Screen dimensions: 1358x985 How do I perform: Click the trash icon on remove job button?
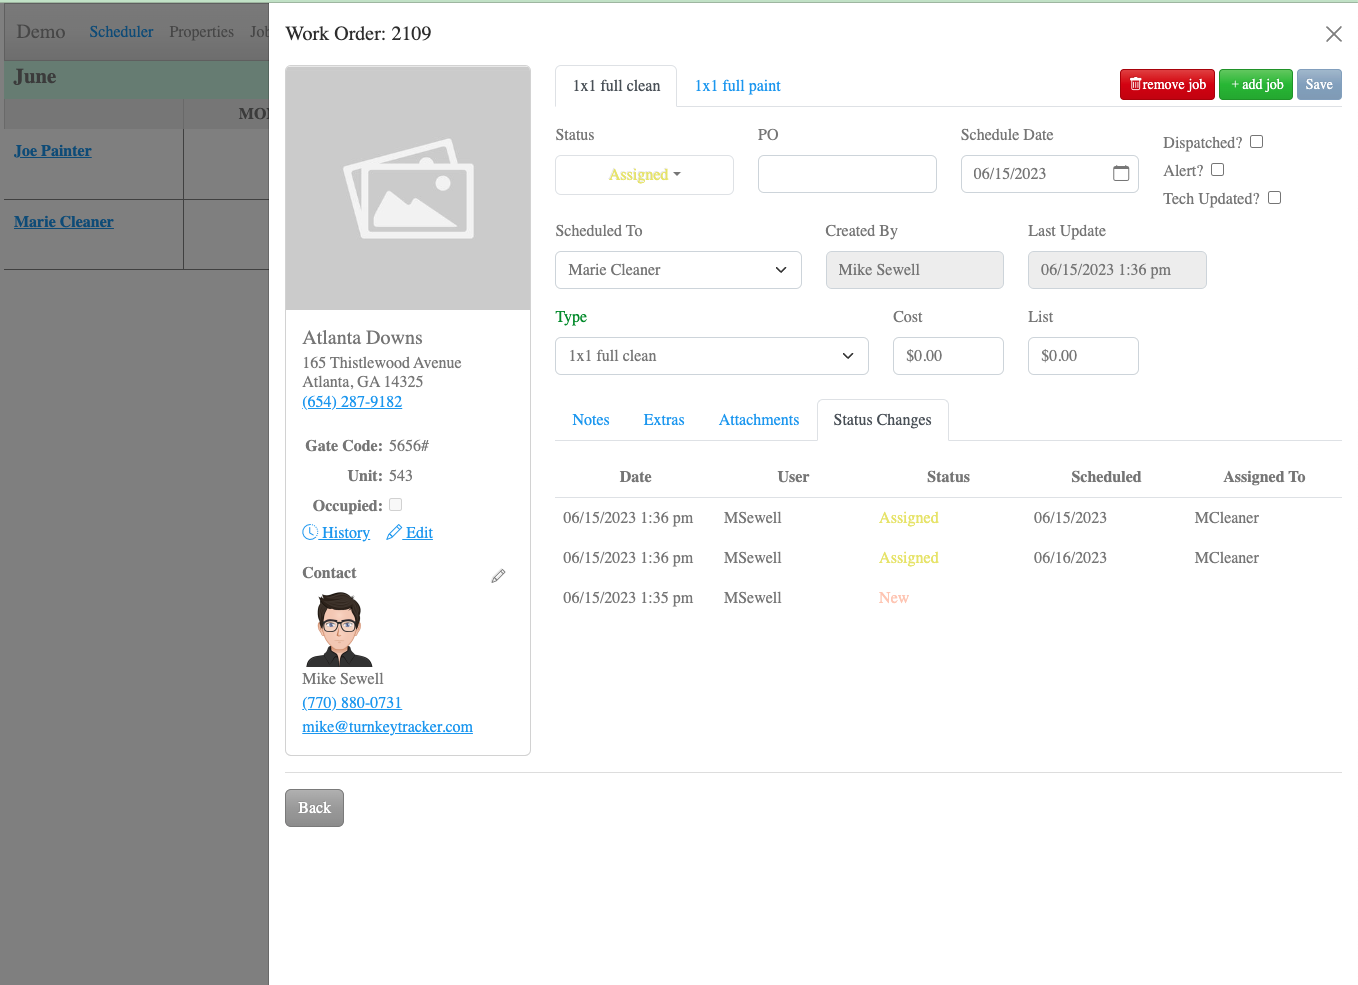pyautogui.click(x=1135, y=84)
